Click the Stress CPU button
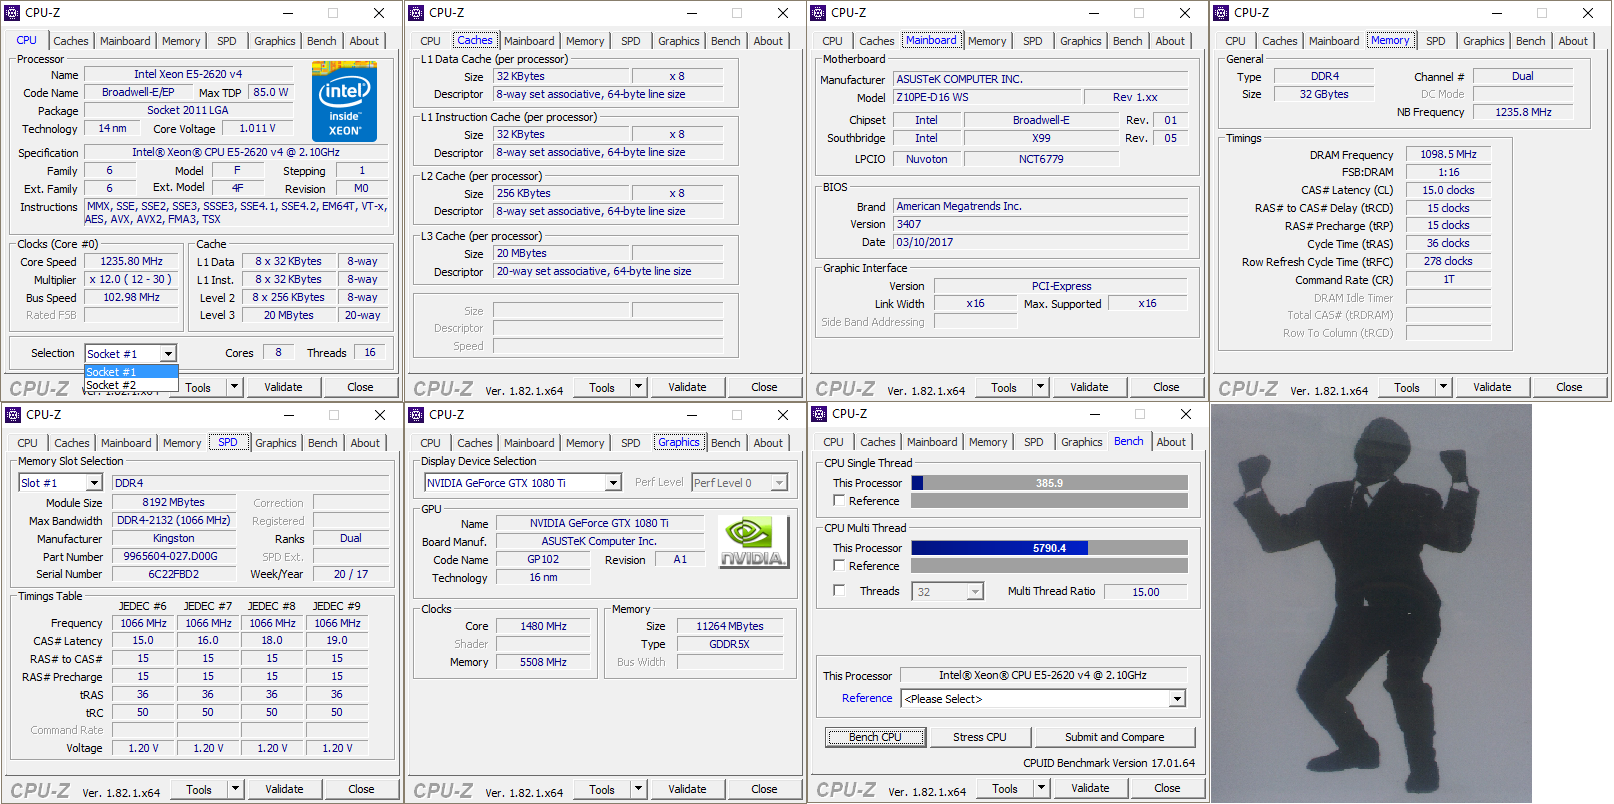Screen dimensions: 1614x804 pyautogui.click(x=980, y=737)
